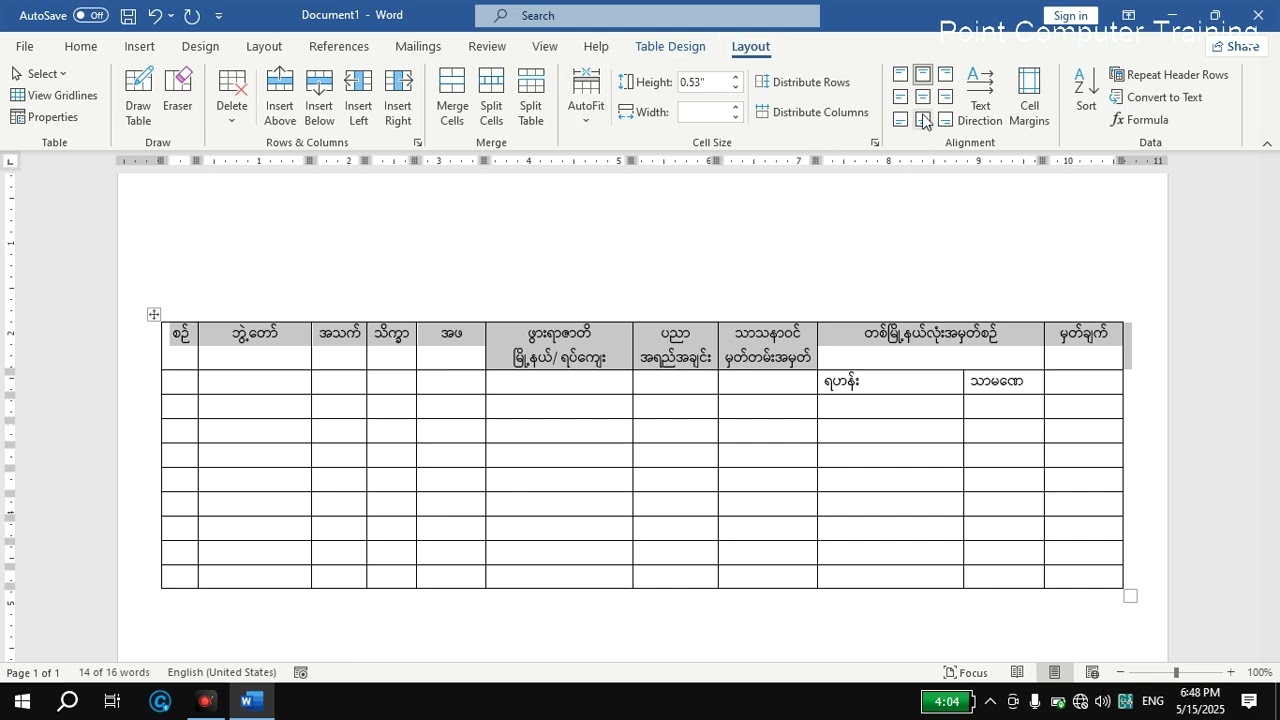Open Rows & Columns dialog launcher

click(x=418, y=143)
